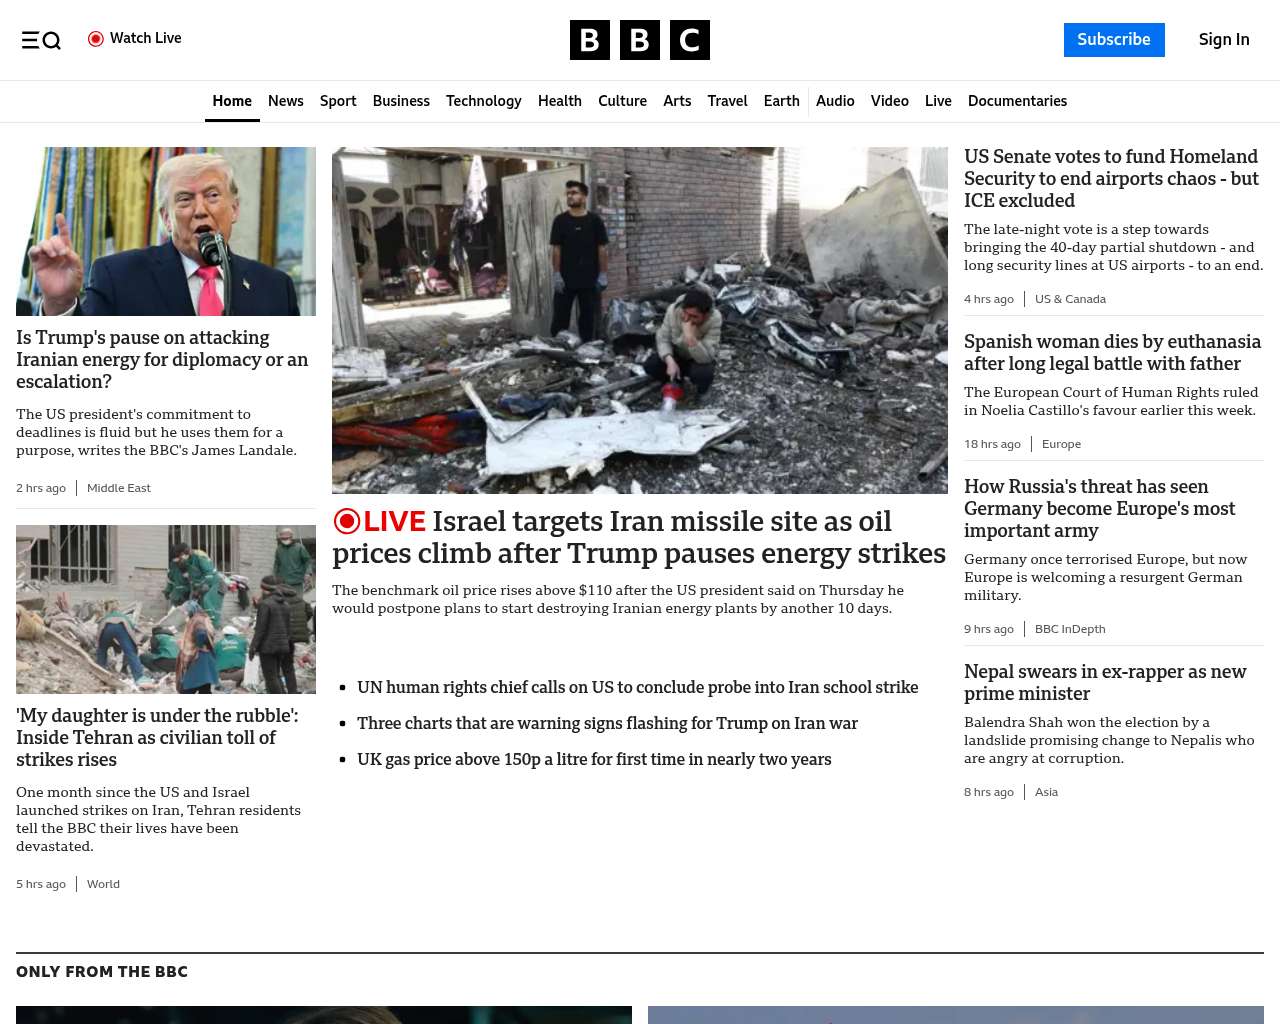Go to the Technology section

point(483,101)
